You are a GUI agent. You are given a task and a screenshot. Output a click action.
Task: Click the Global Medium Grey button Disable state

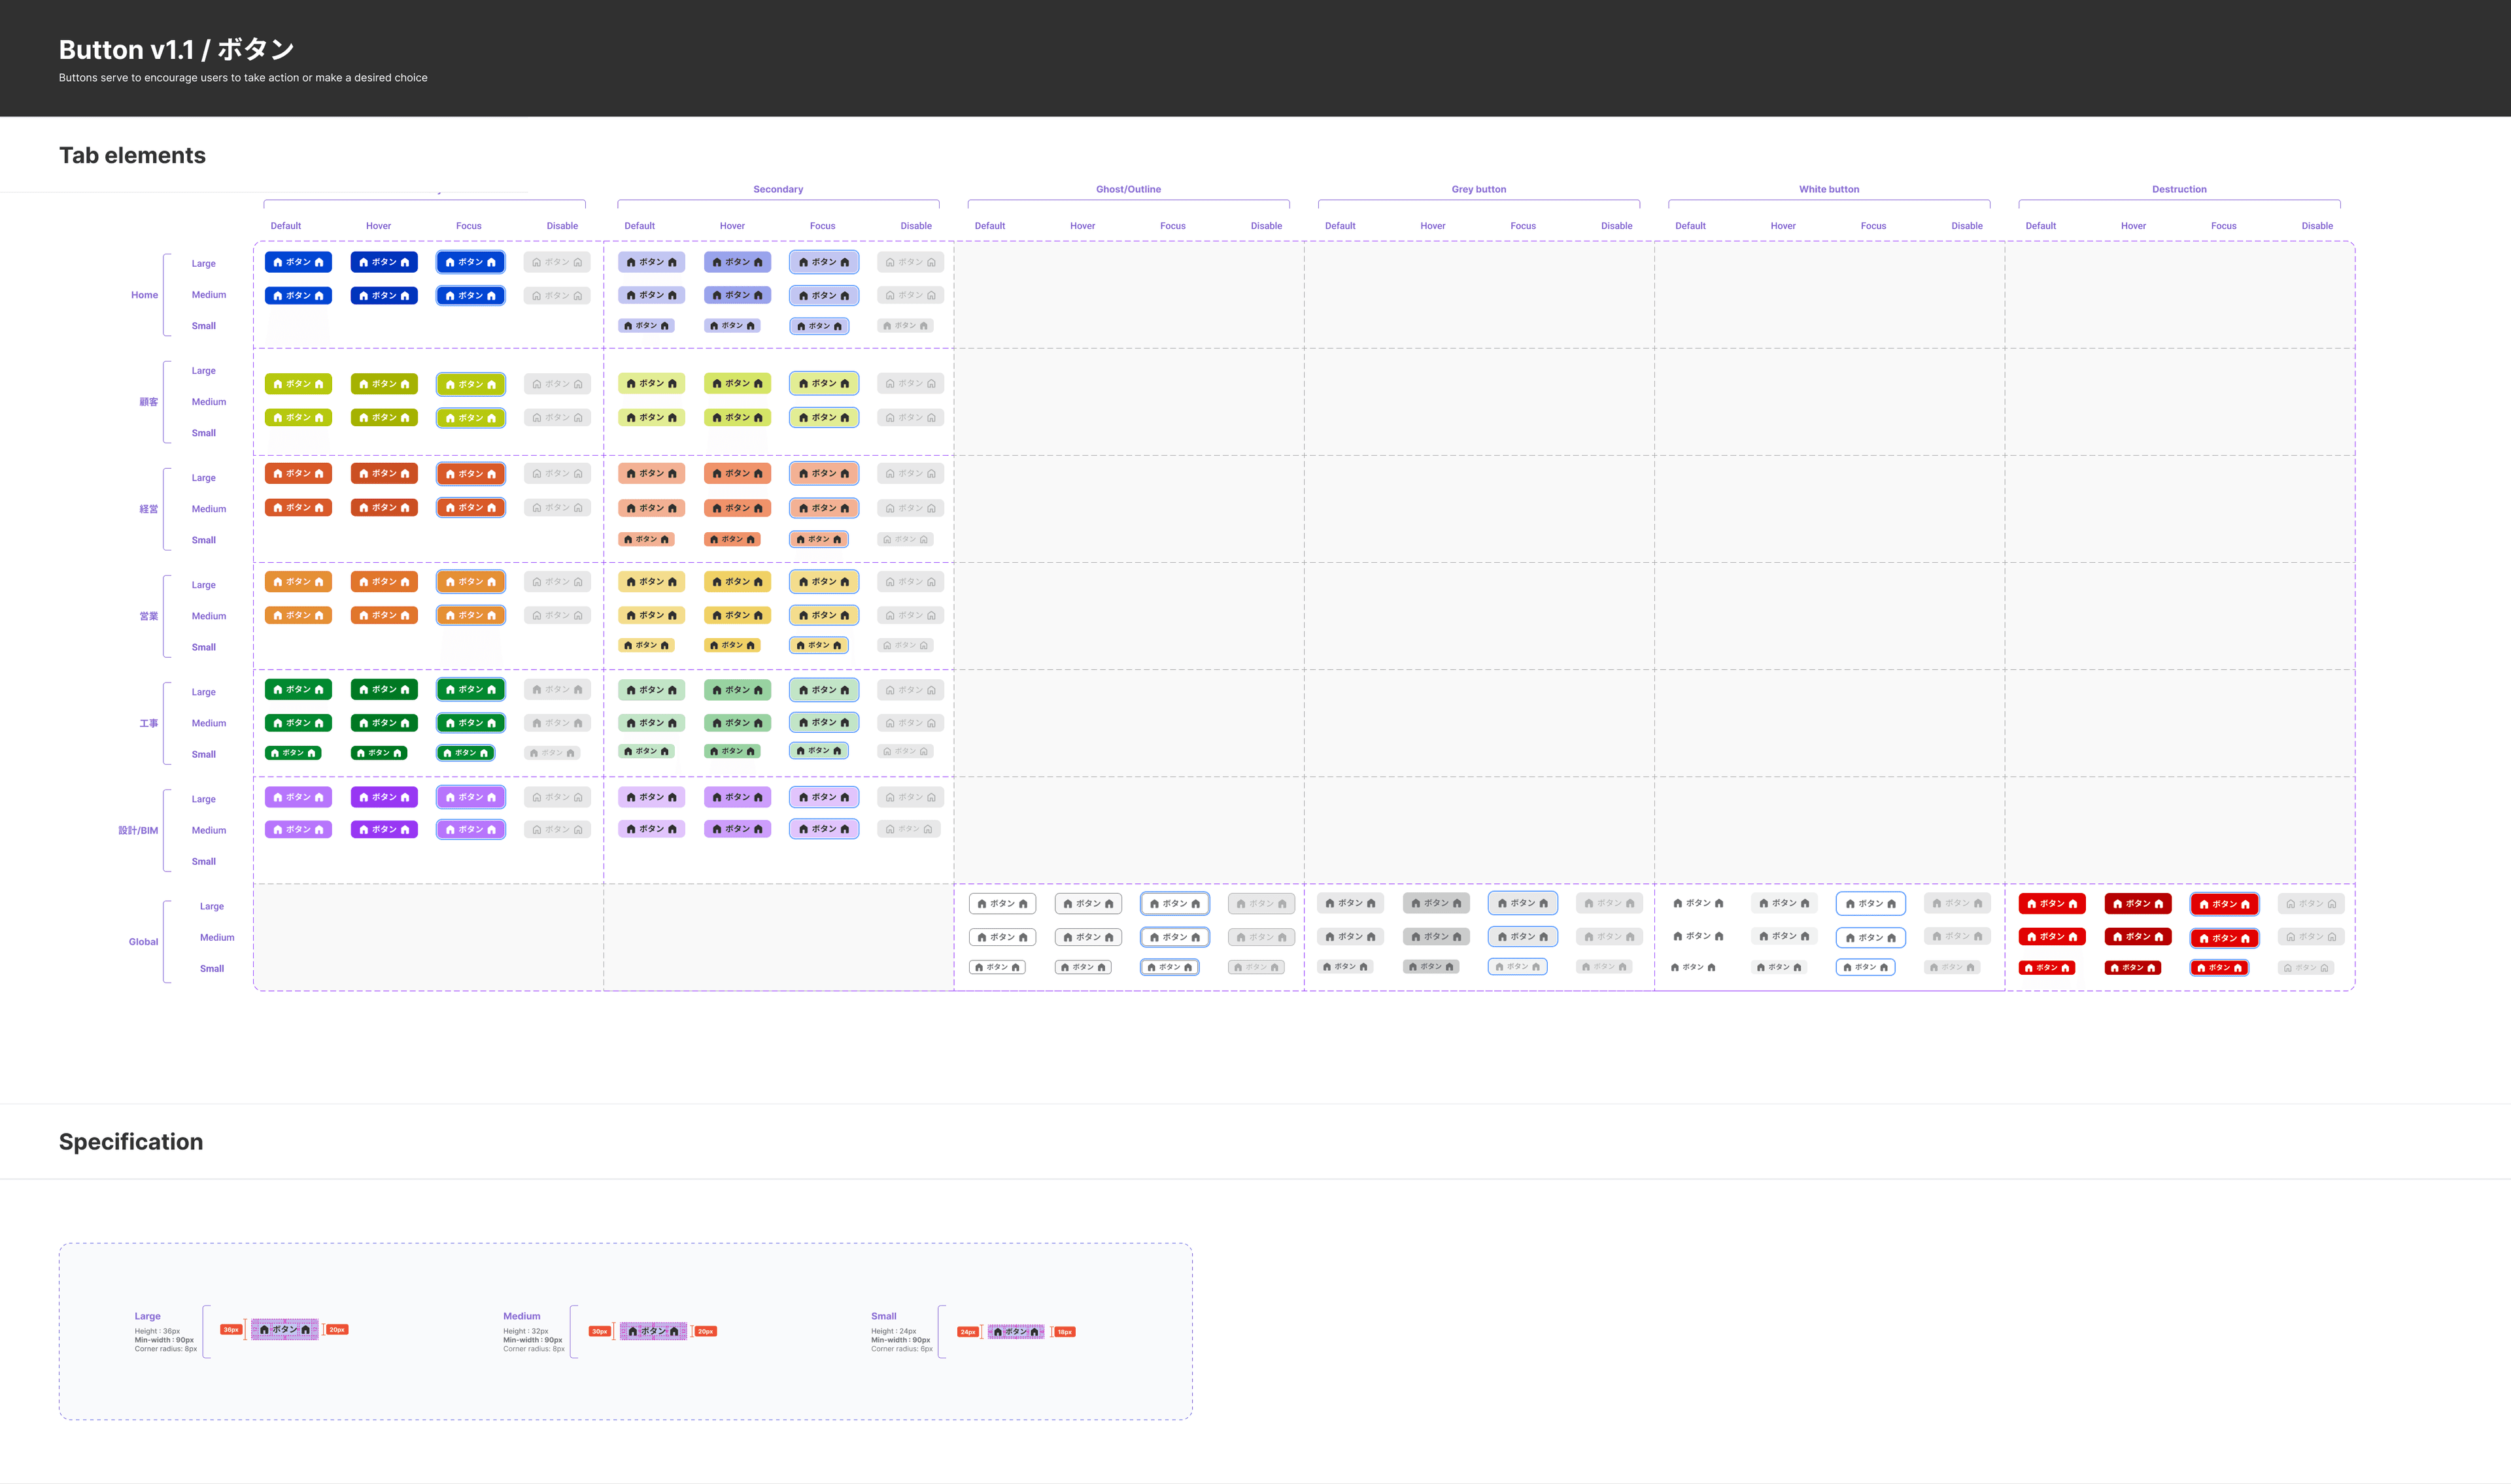tap(1609, 937)
